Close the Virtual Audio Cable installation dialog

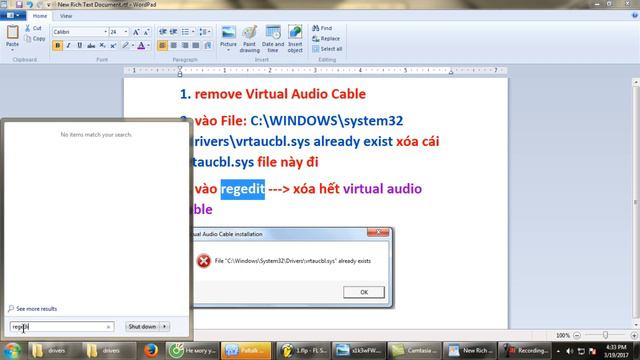click(x=378, y=232)
